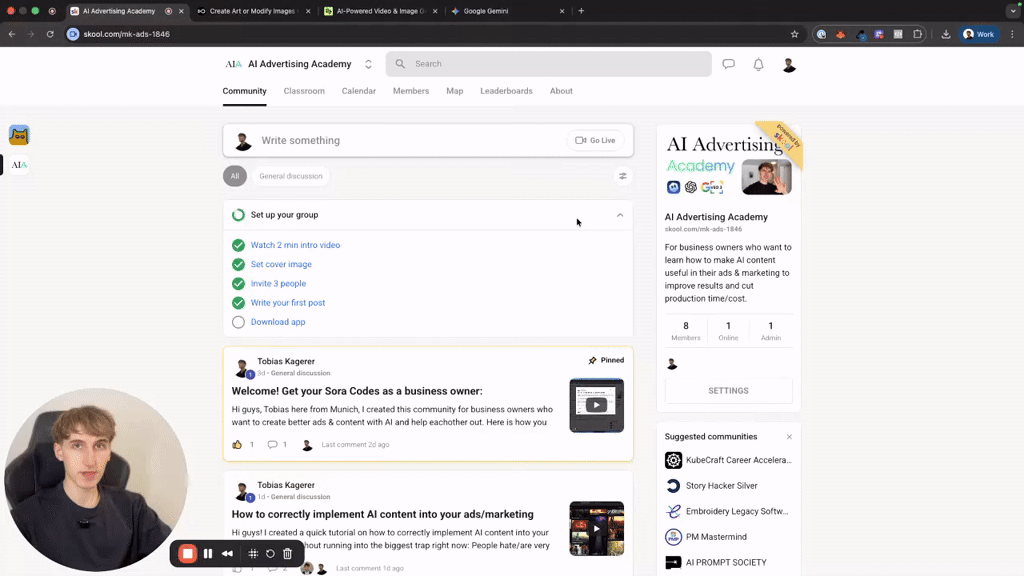Open the Leaderboards tab
This screenshot has height=576, width=1024.
(x=506, y=91)
